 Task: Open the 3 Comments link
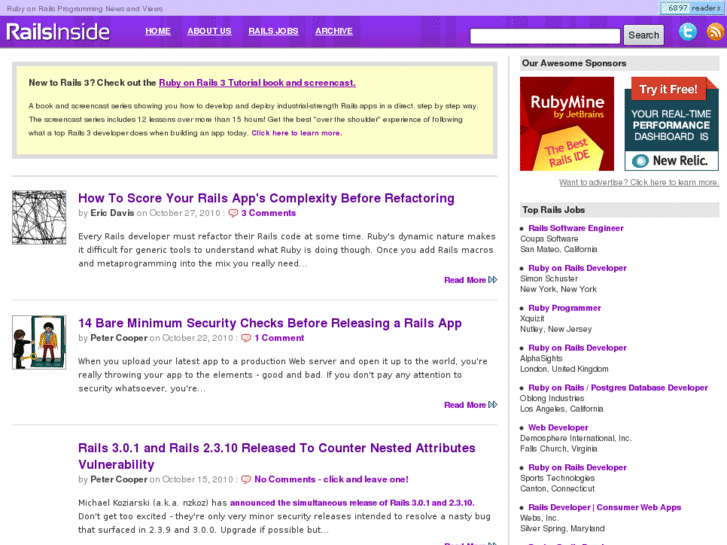(x=268, y=213)
